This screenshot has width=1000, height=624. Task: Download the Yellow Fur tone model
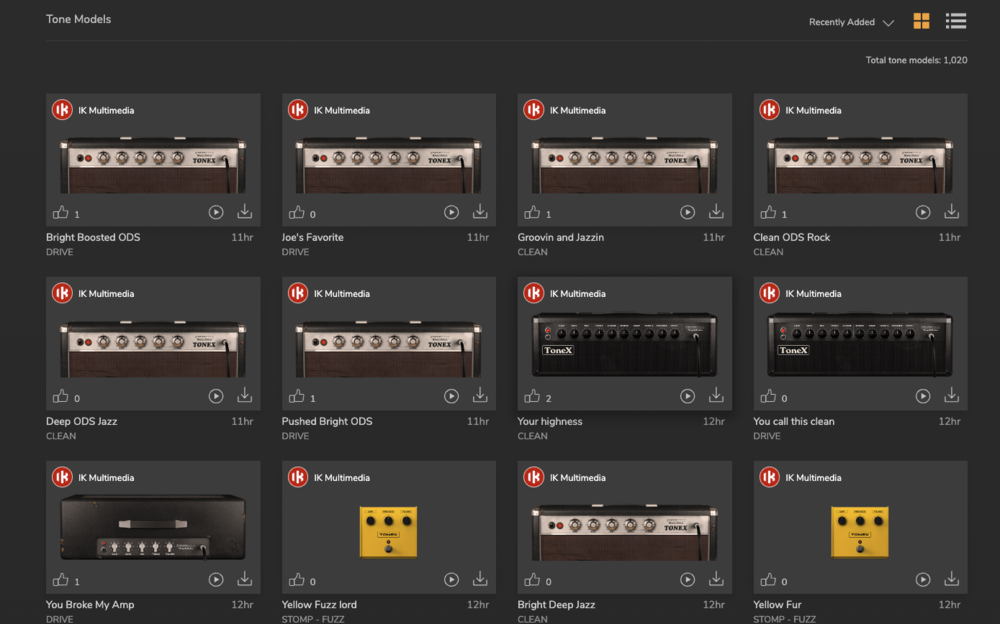(x=951, y=579)
